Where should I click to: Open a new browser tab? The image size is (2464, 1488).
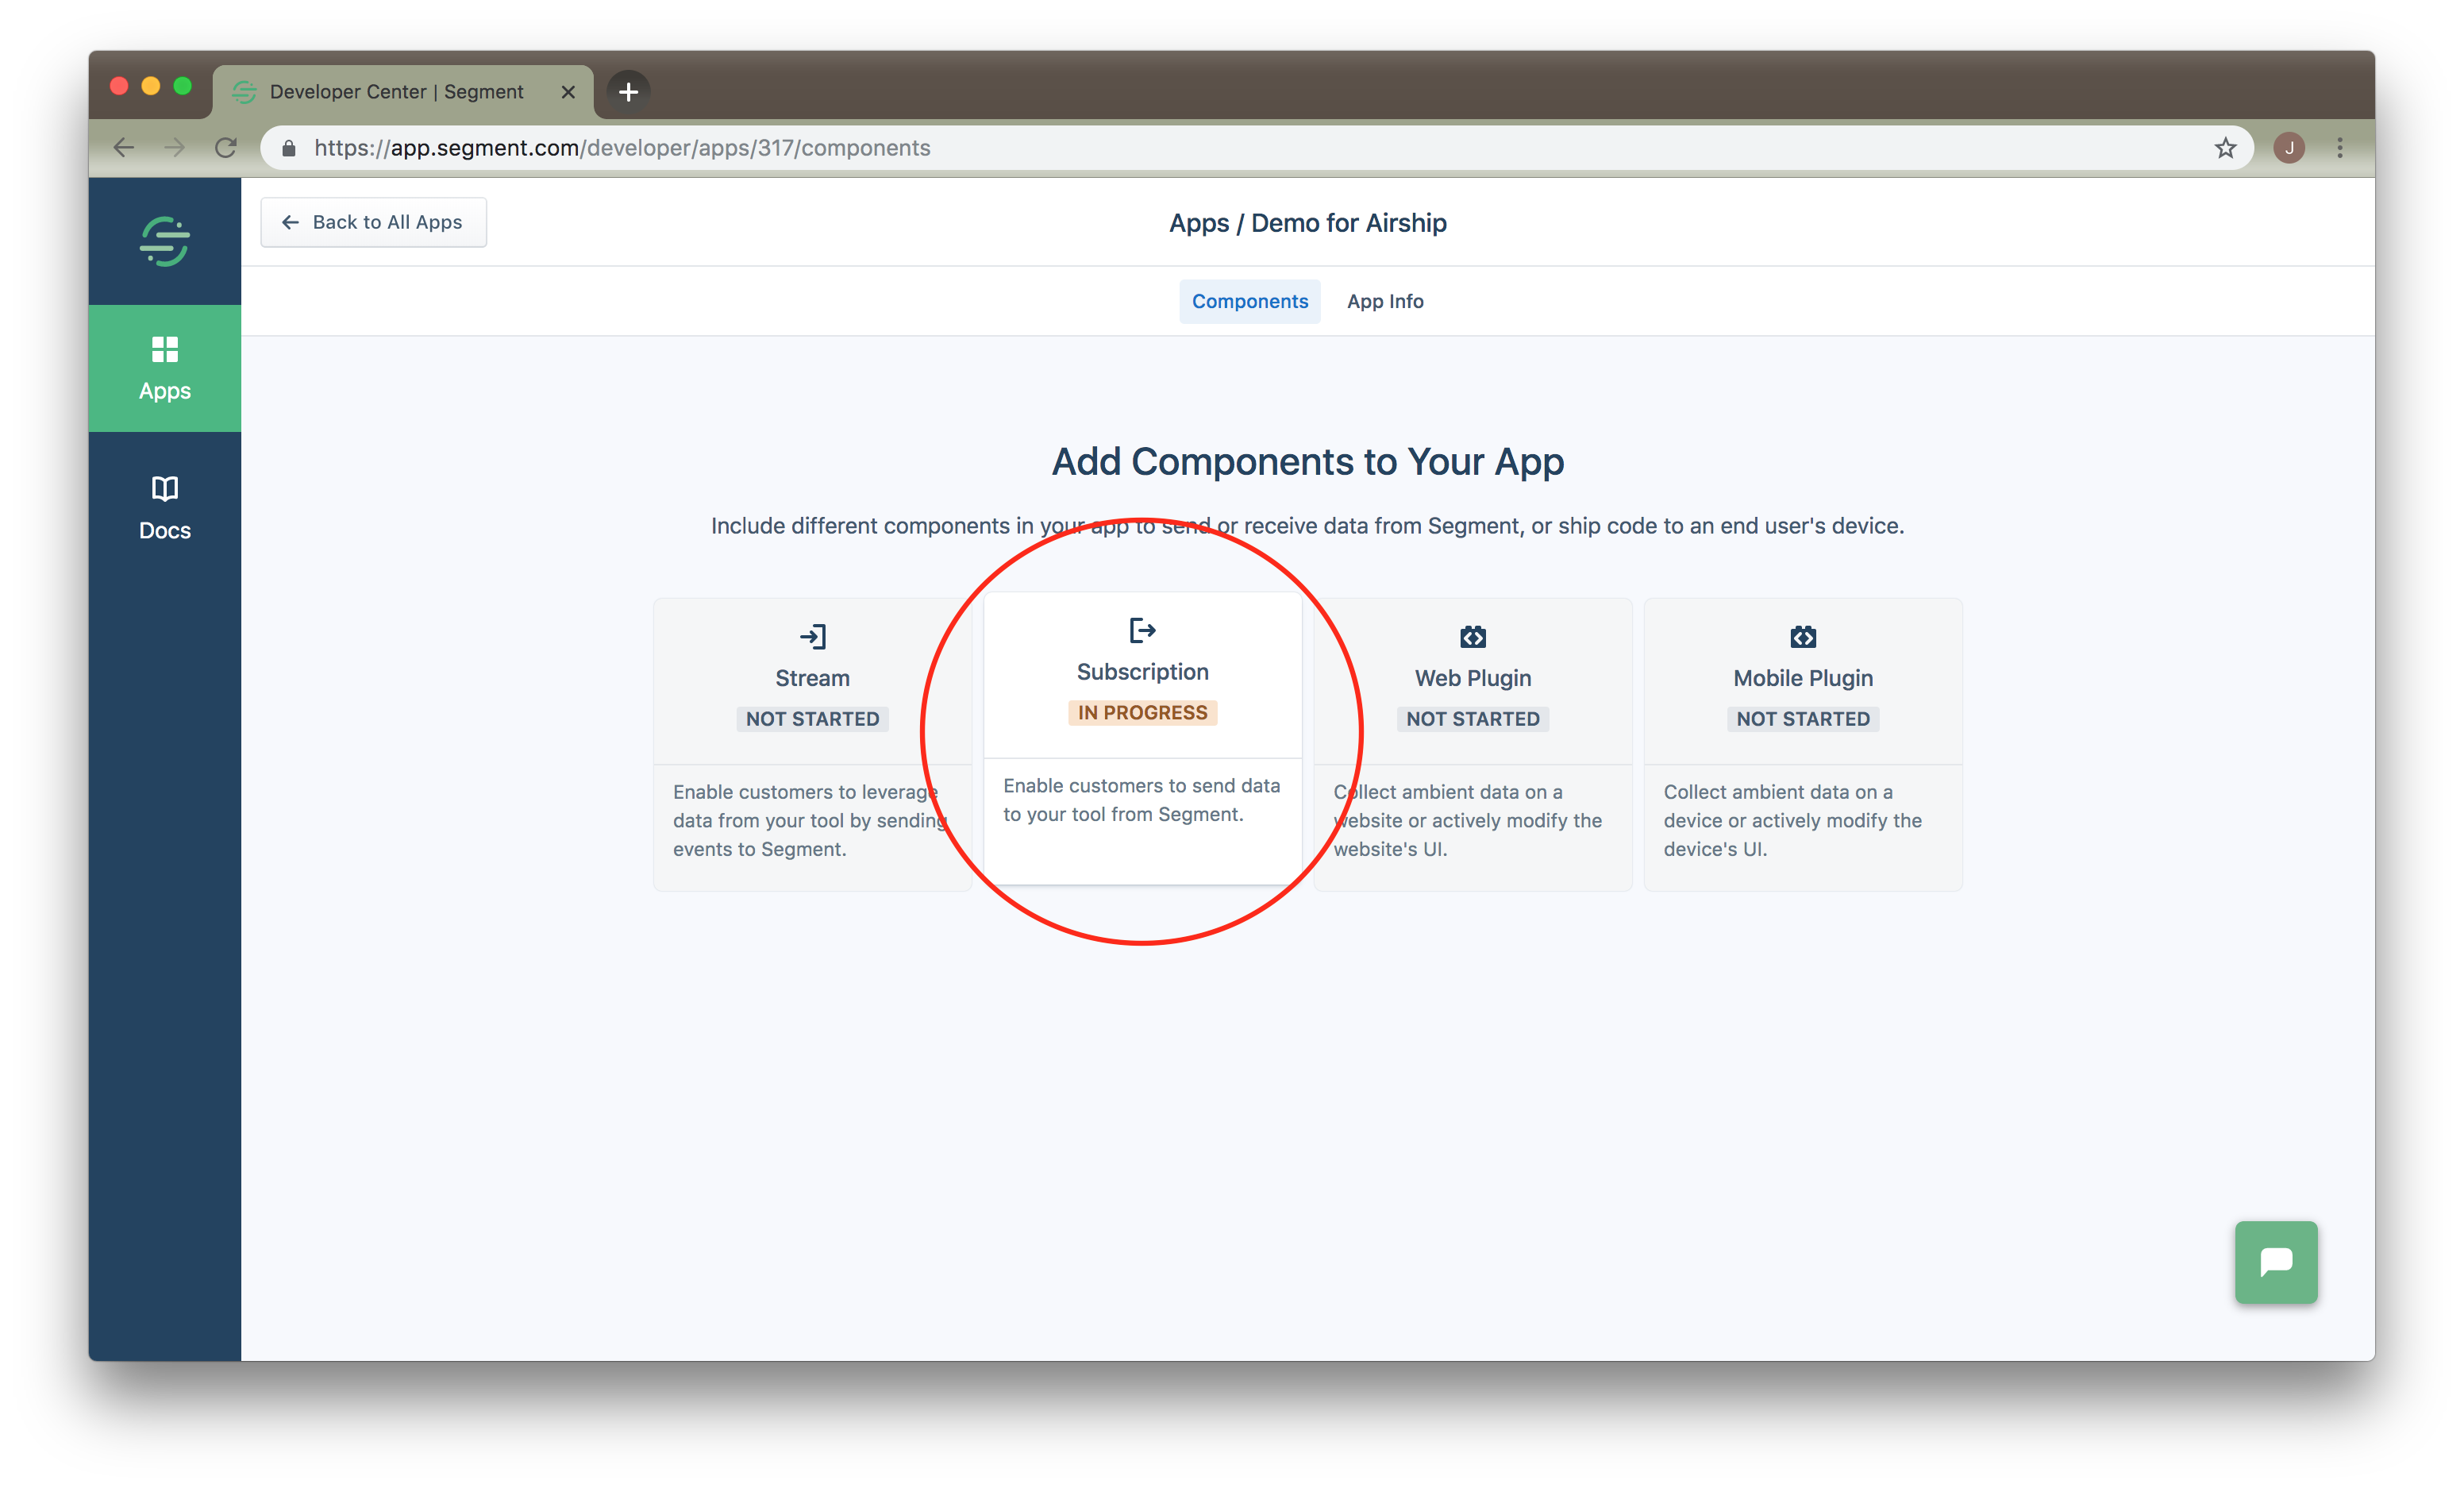pyautogui.click(x=628, y=92)
